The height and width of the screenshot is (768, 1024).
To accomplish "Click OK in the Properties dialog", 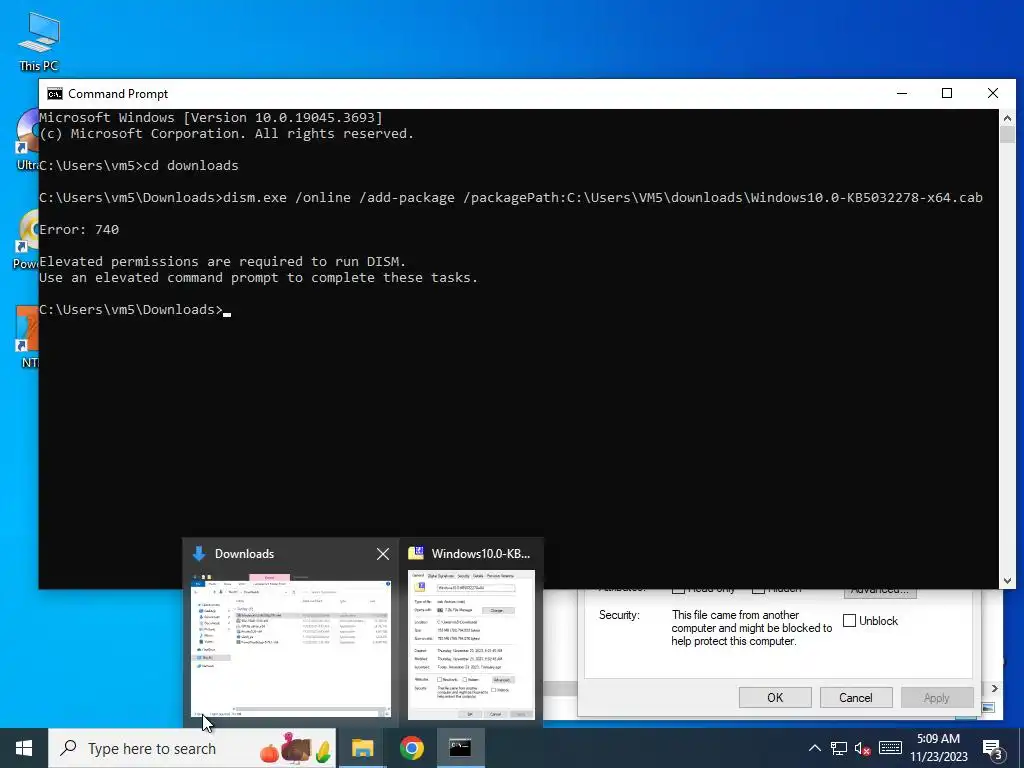I will point(775,697).
